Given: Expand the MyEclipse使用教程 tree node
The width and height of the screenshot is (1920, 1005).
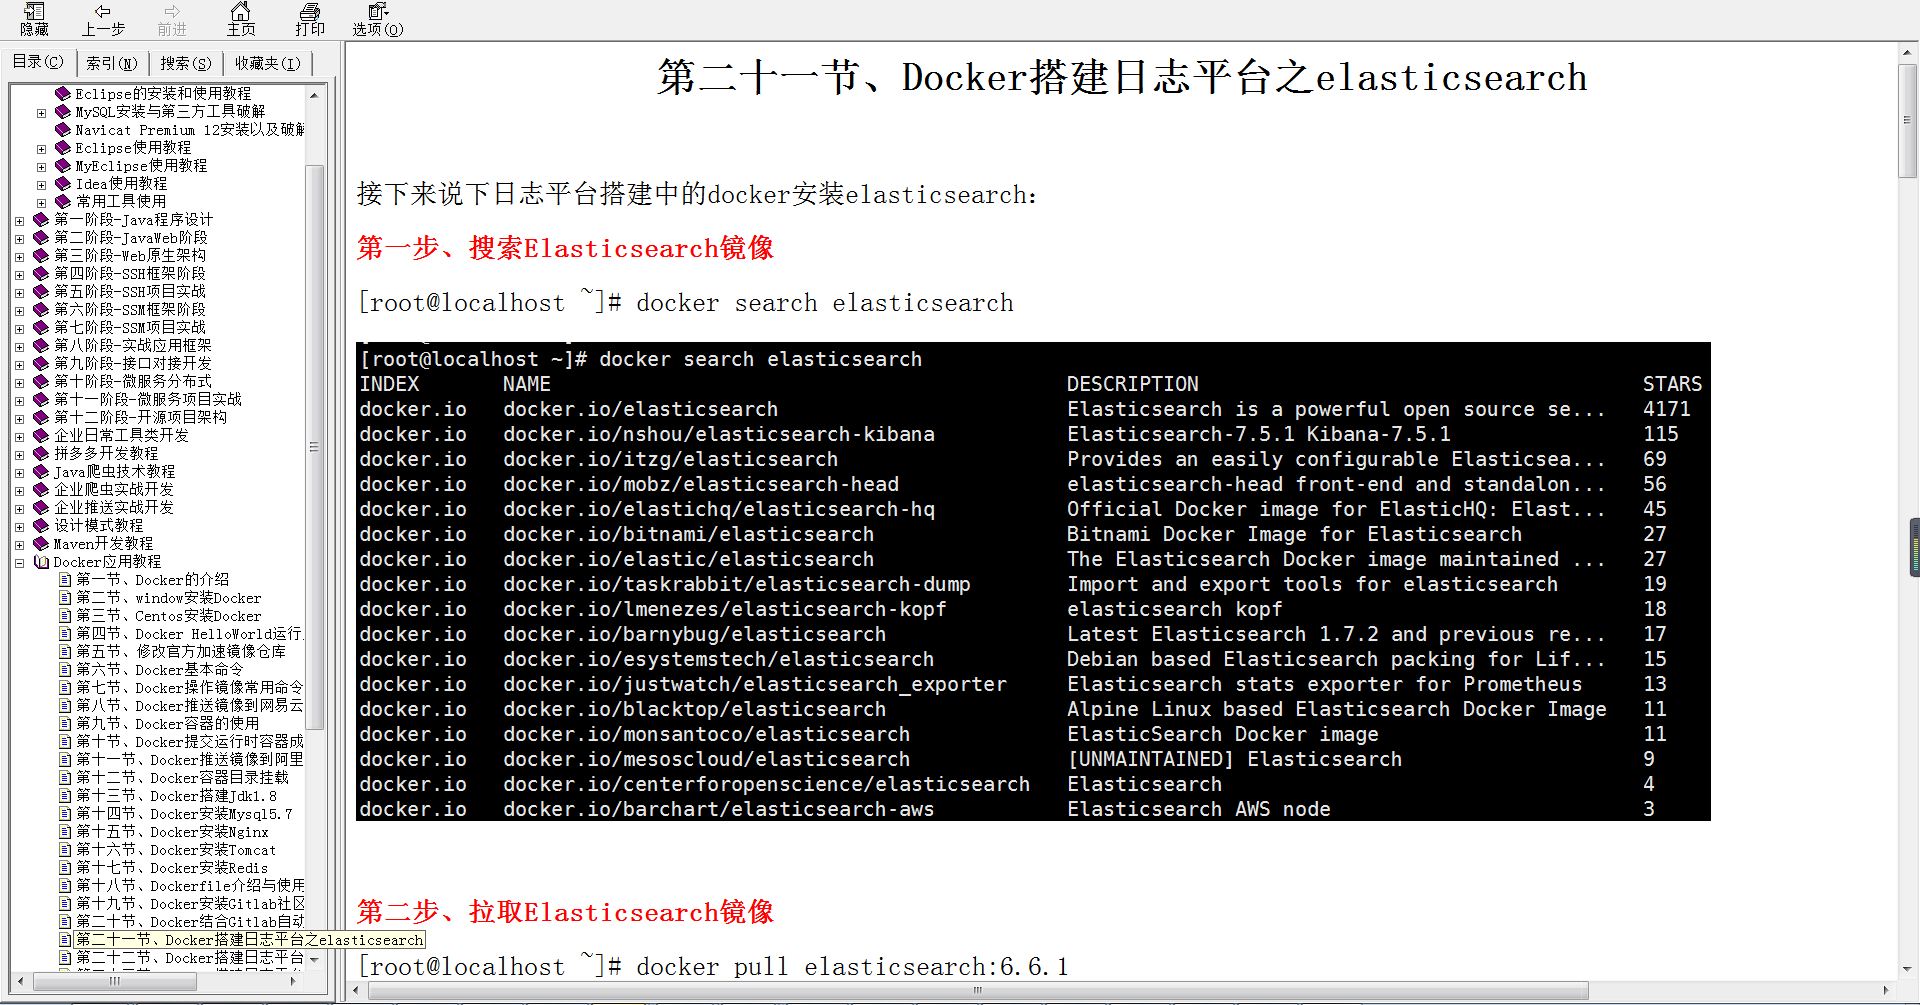Looking at the screenshot, I should [x=42, y=166].
